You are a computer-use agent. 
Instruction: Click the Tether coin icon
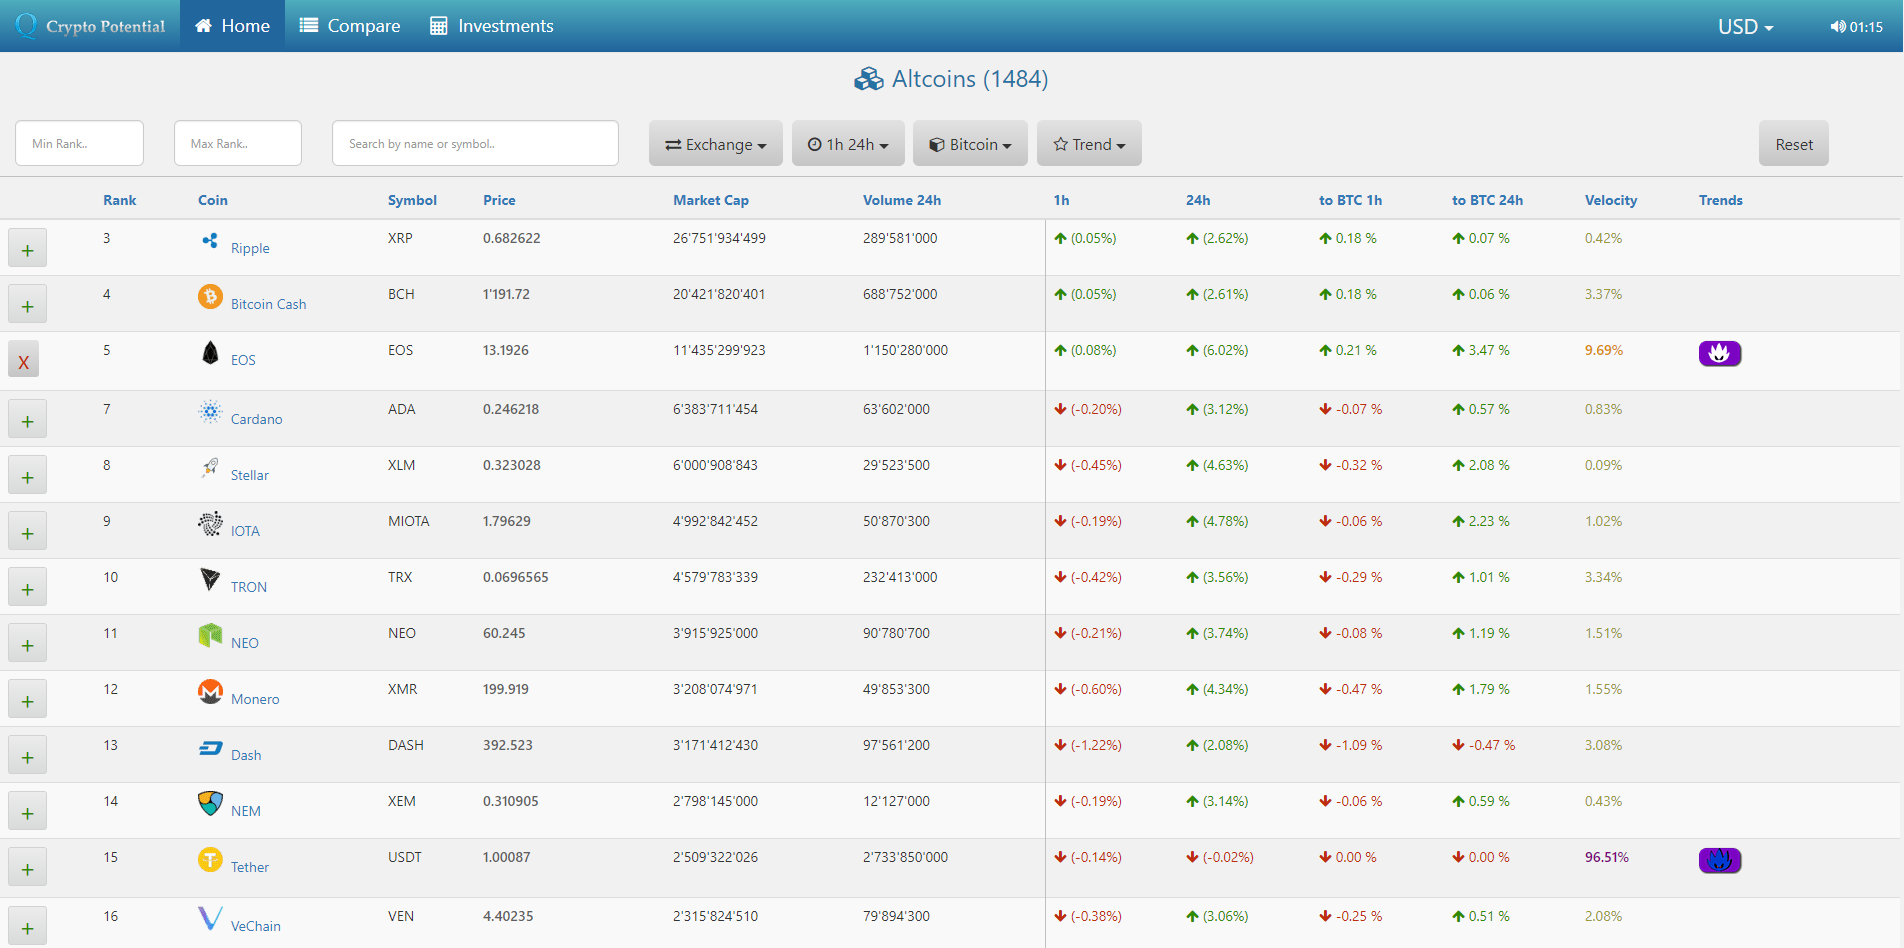(x=210, y=859)
